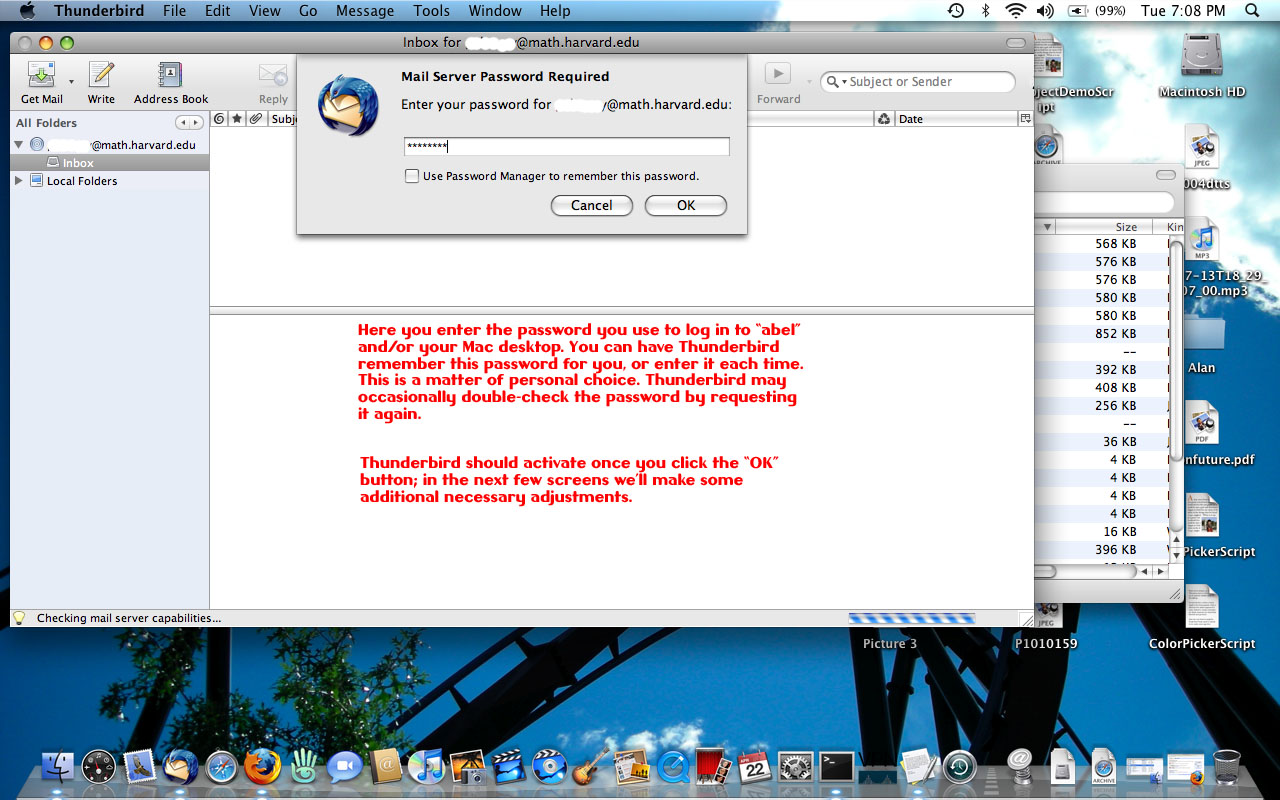1280x800 pixels.
Task: Open the Get Mail dropdown arrow
Action: click(71, 81)
